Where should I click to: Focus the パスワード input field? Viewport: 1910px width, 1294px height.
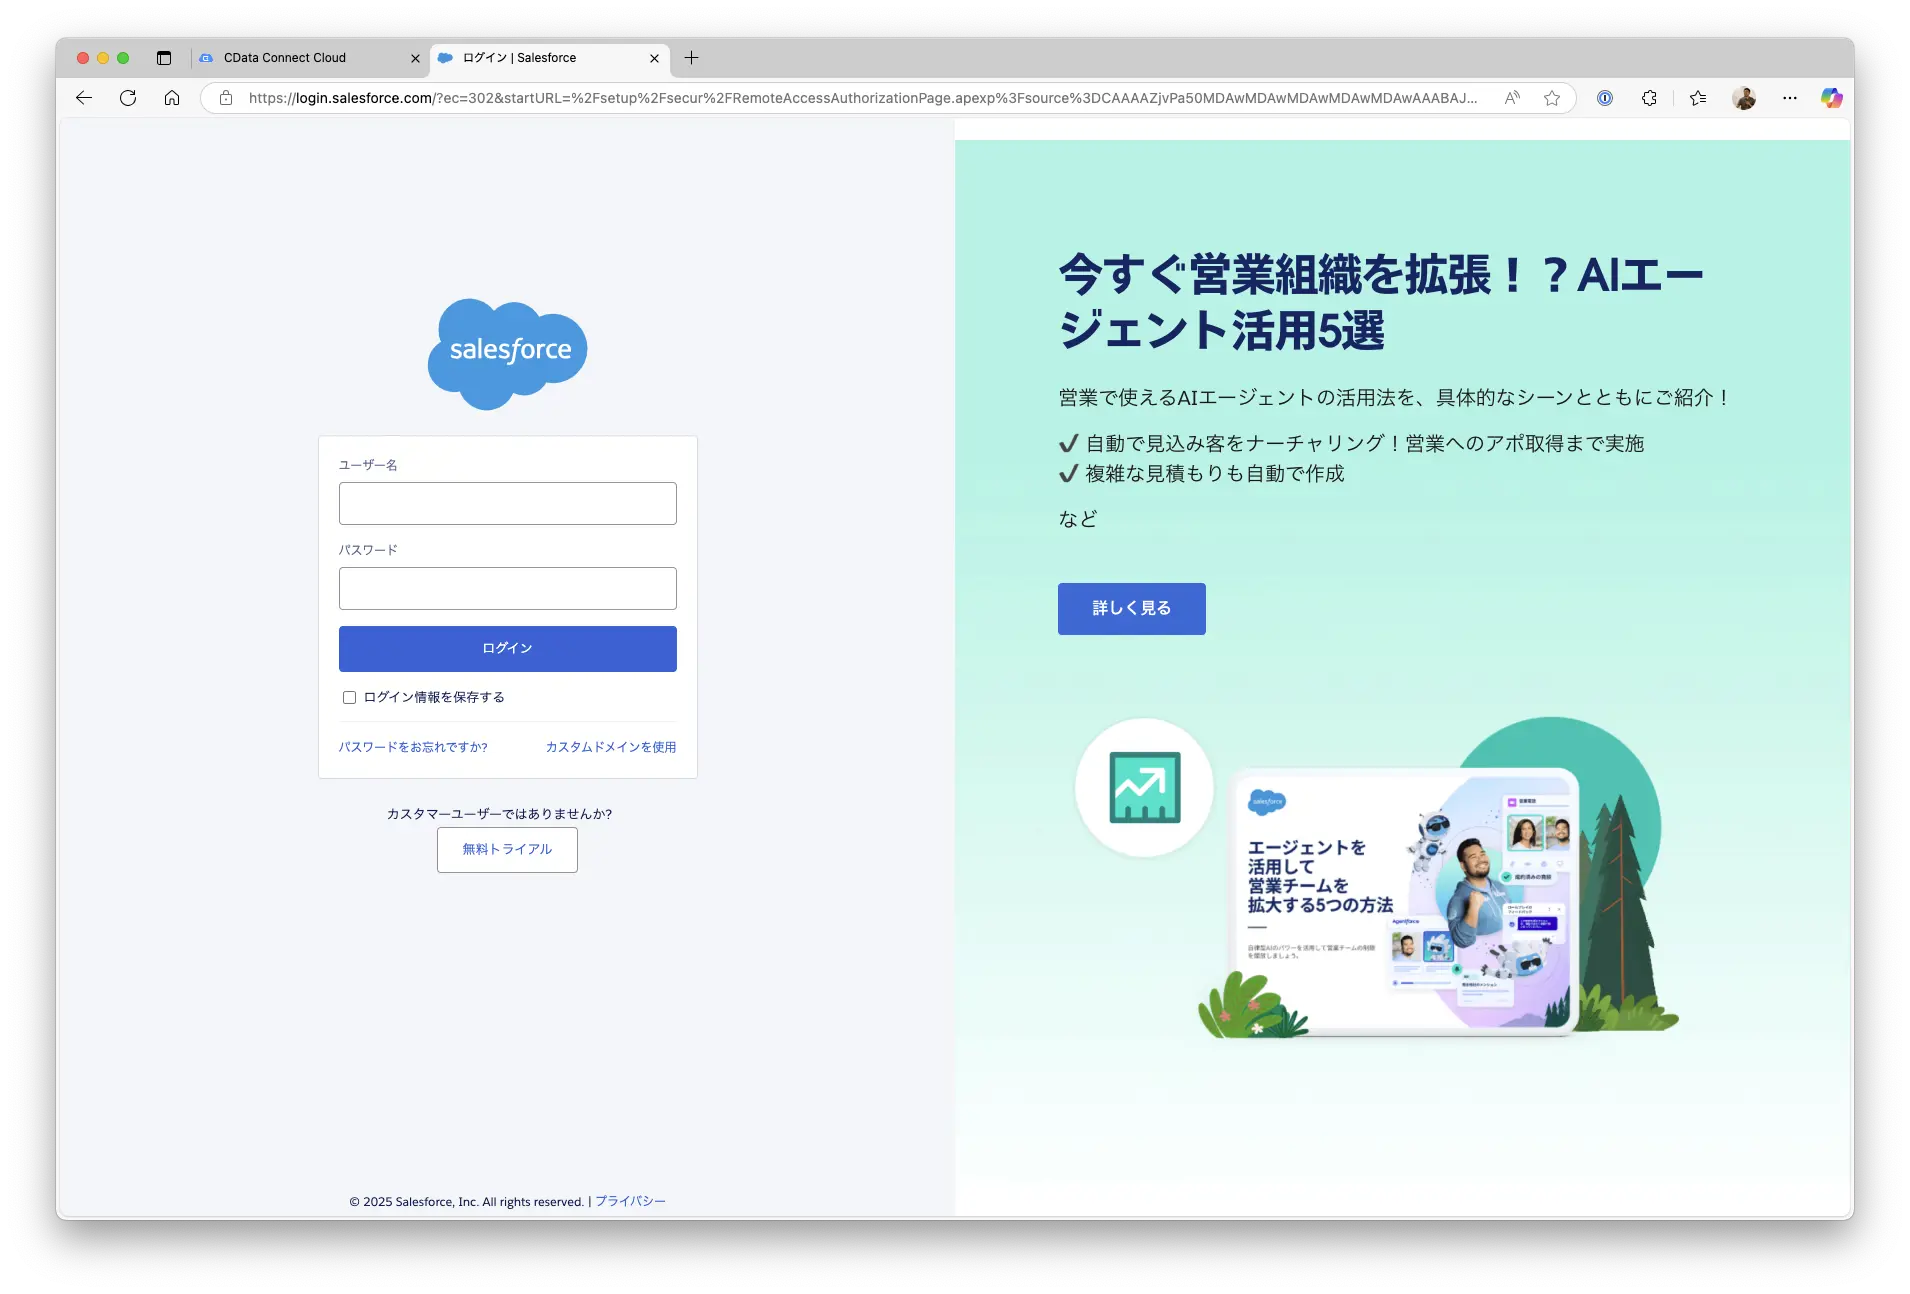(508, 589)
